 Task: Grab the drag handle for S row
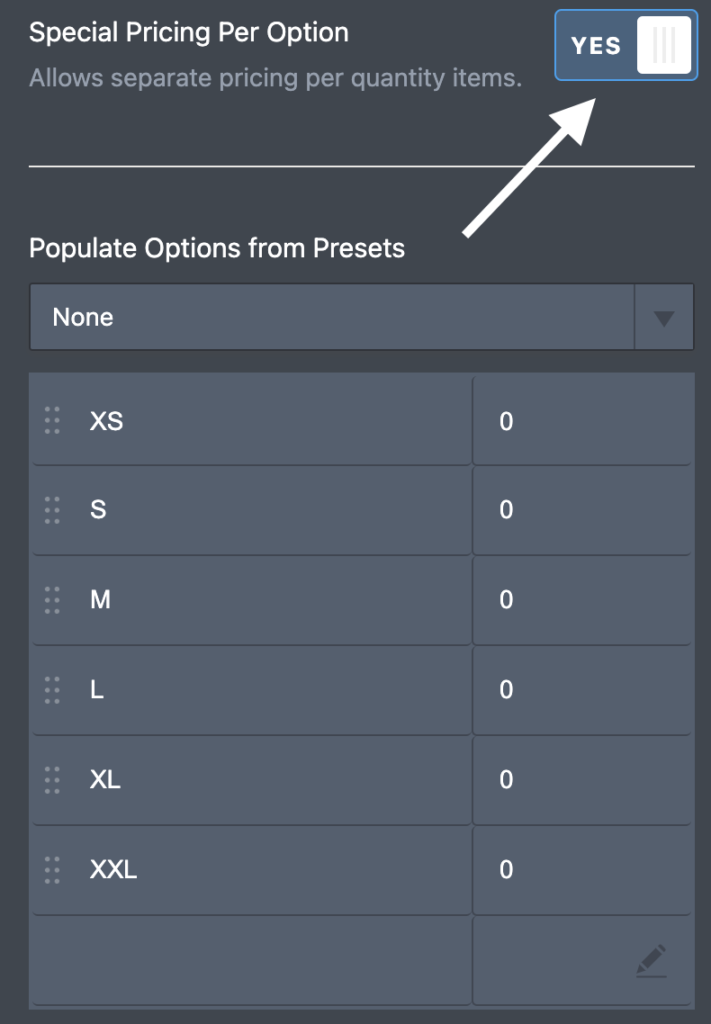[x=52, y=510]
